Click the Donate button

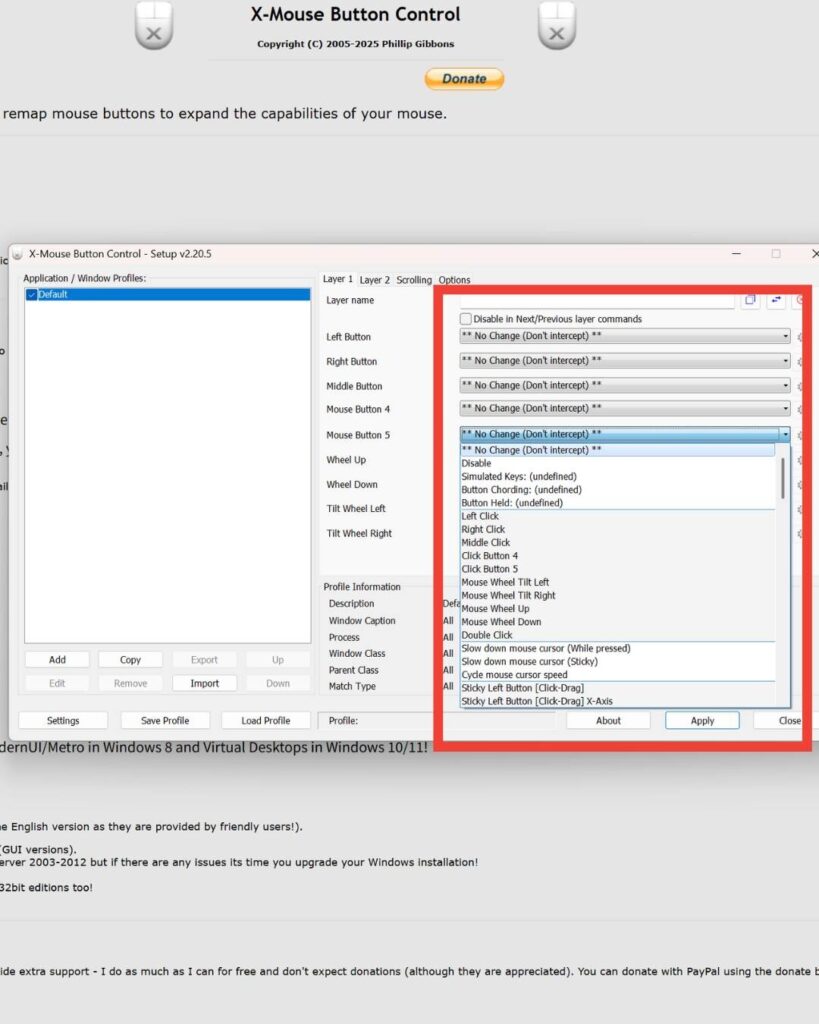pos(464,79)
